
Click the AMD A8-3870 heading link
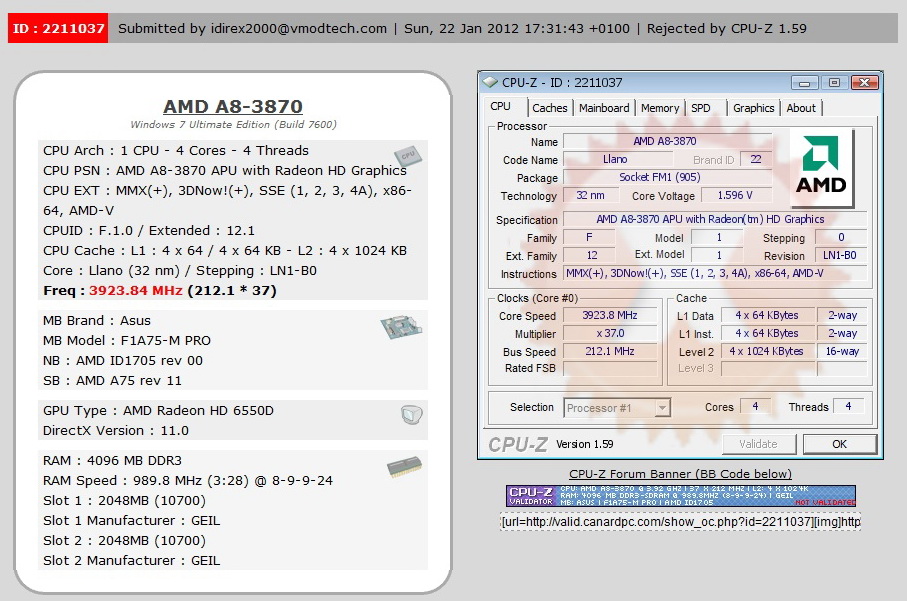pos(233,106)
